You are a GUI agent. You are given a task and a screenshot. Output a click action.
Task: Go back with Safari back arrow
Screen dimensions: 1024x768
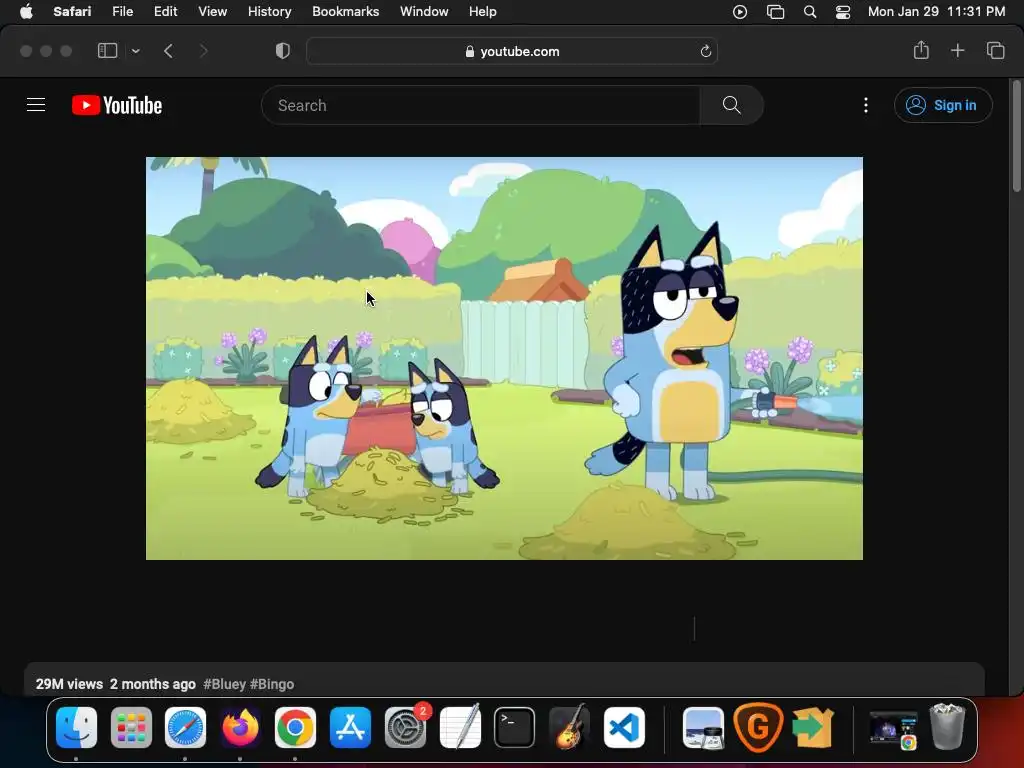pos(168,51)
